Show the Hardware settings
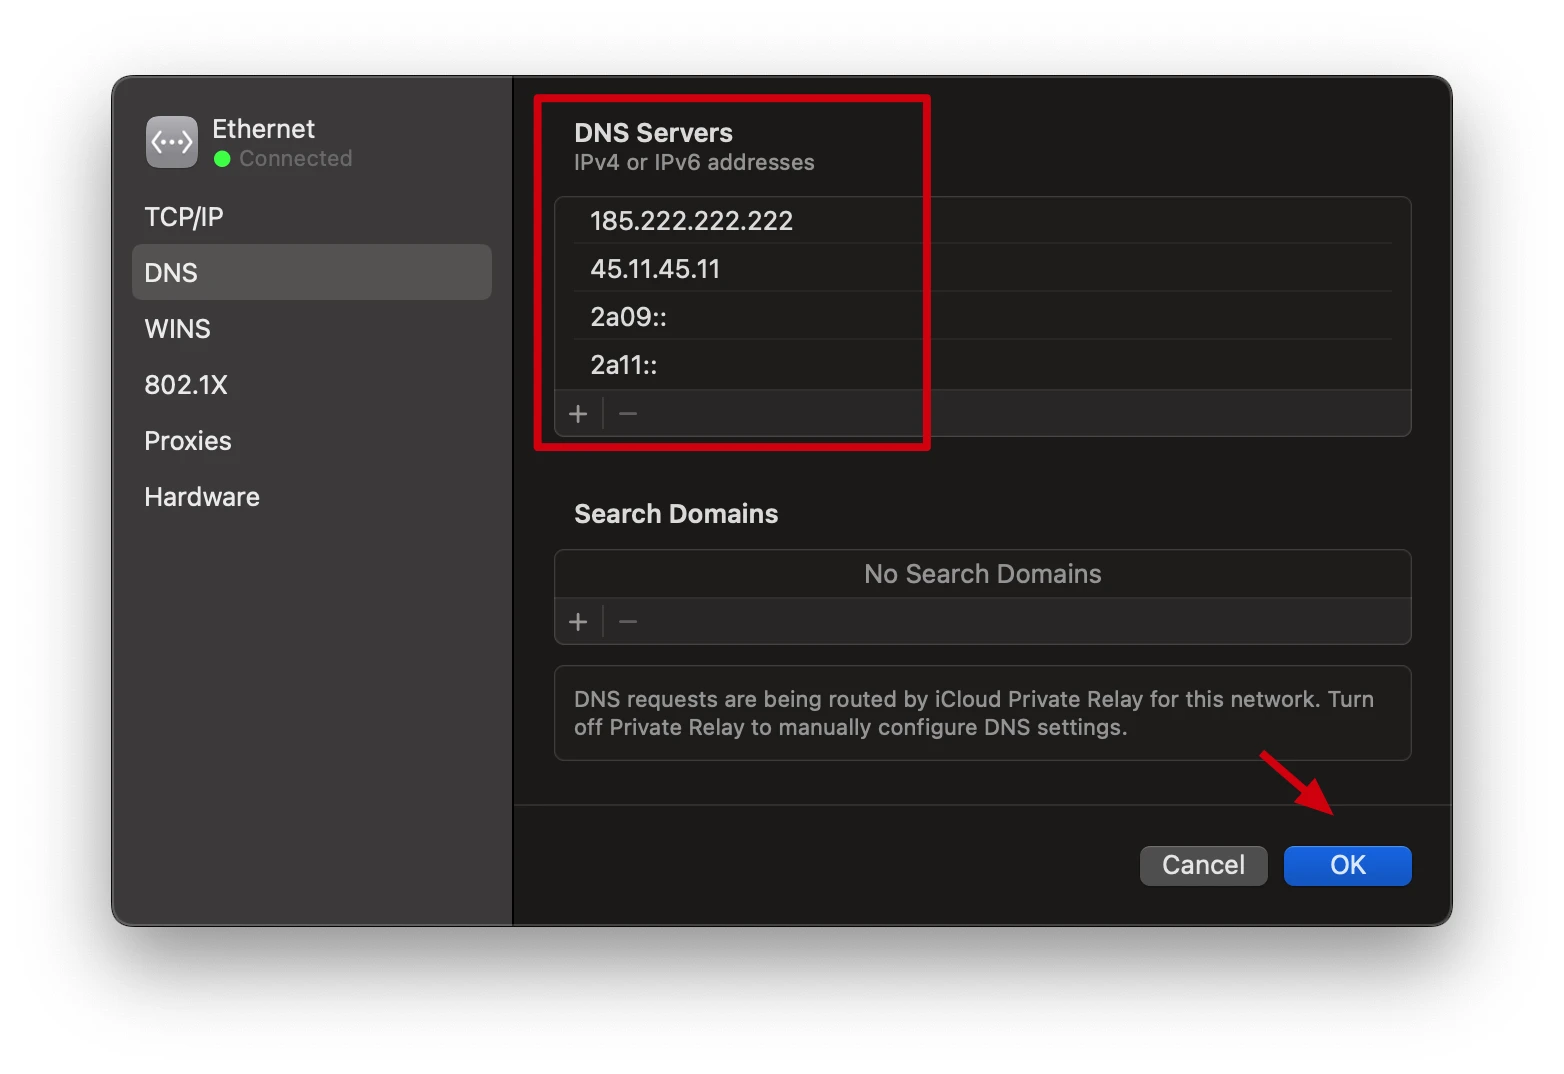 (202, 497)
